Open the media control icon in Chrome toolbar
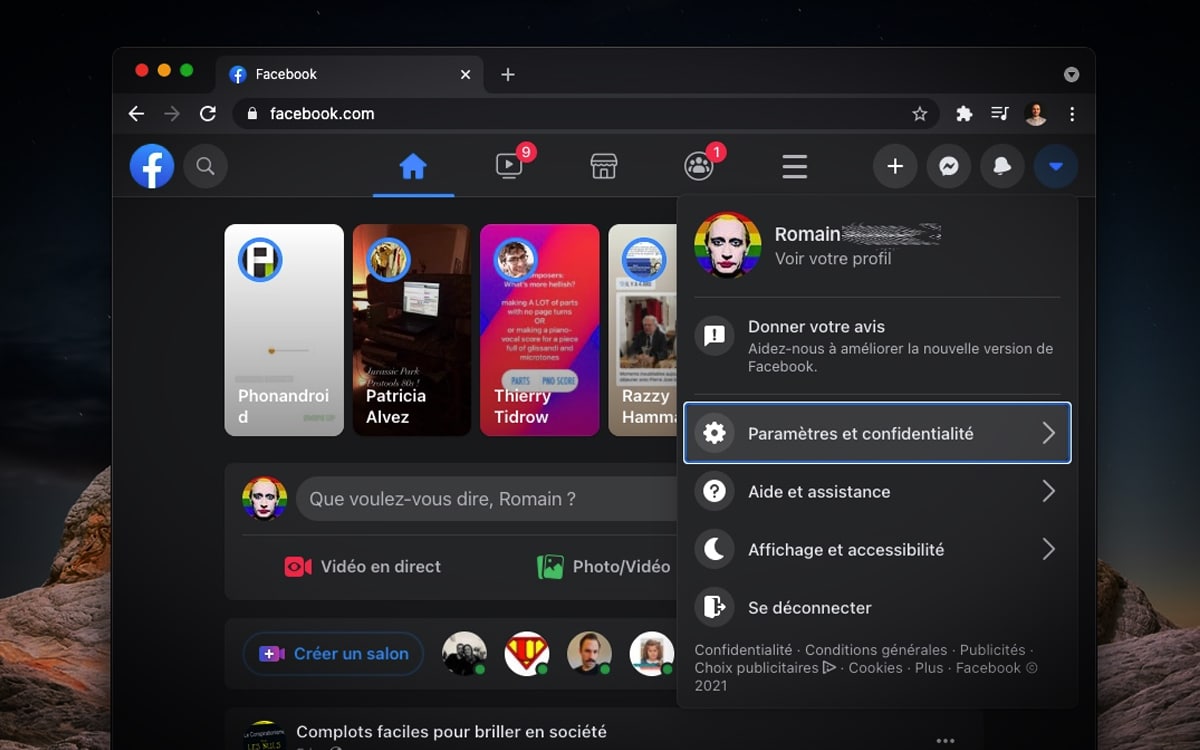Viewport: 1200px width, 750px height. click(x=999, y=114)
